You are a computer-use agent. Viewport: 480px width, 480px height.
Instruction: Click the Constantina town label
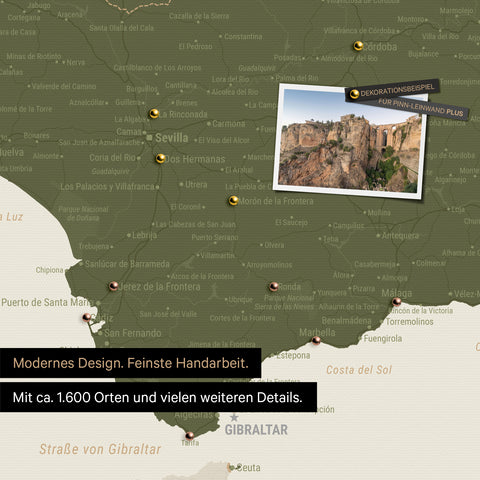[x=243, y=36]
